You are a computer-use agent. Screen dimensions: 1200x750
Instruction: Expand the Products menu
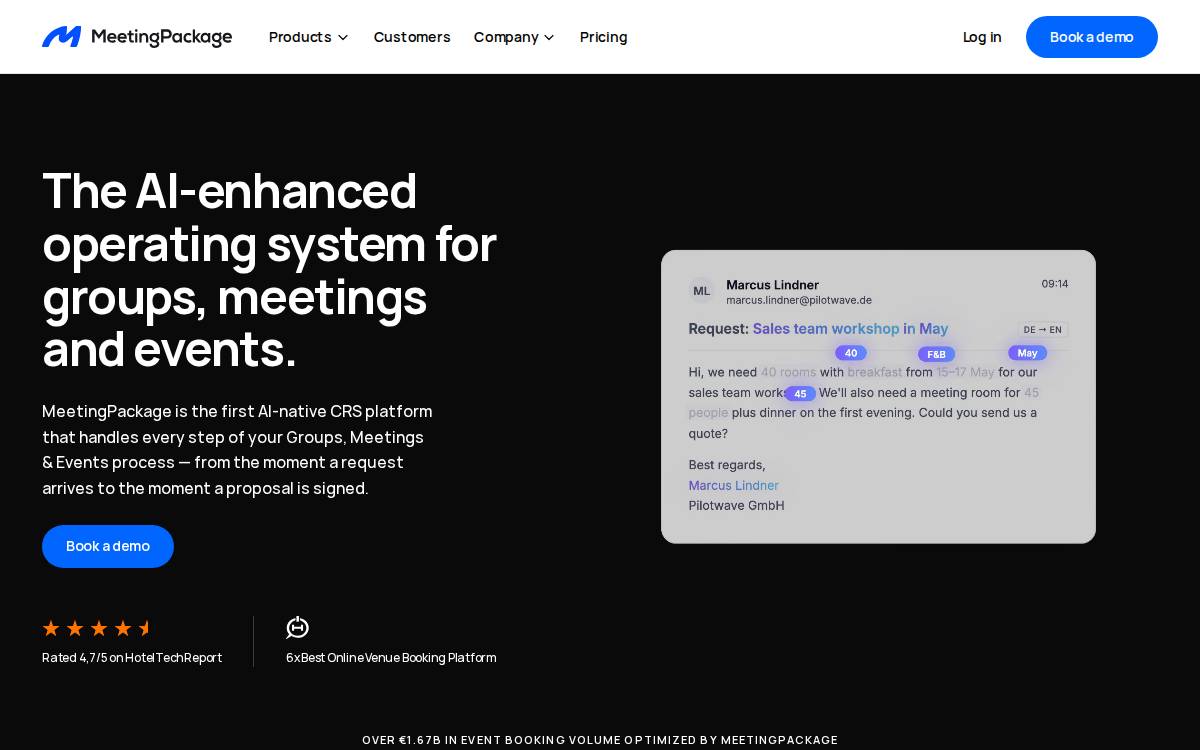(x=309, y=37)
